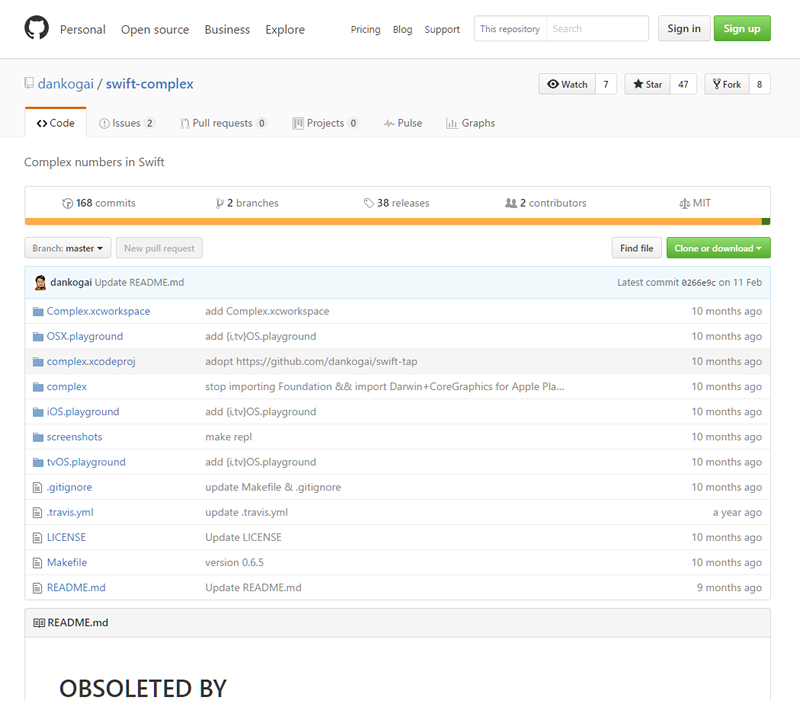The height and width of the screenshot is (701, 800).
Task: Click the file icon for .travis.yml
Action: (37, 512)
